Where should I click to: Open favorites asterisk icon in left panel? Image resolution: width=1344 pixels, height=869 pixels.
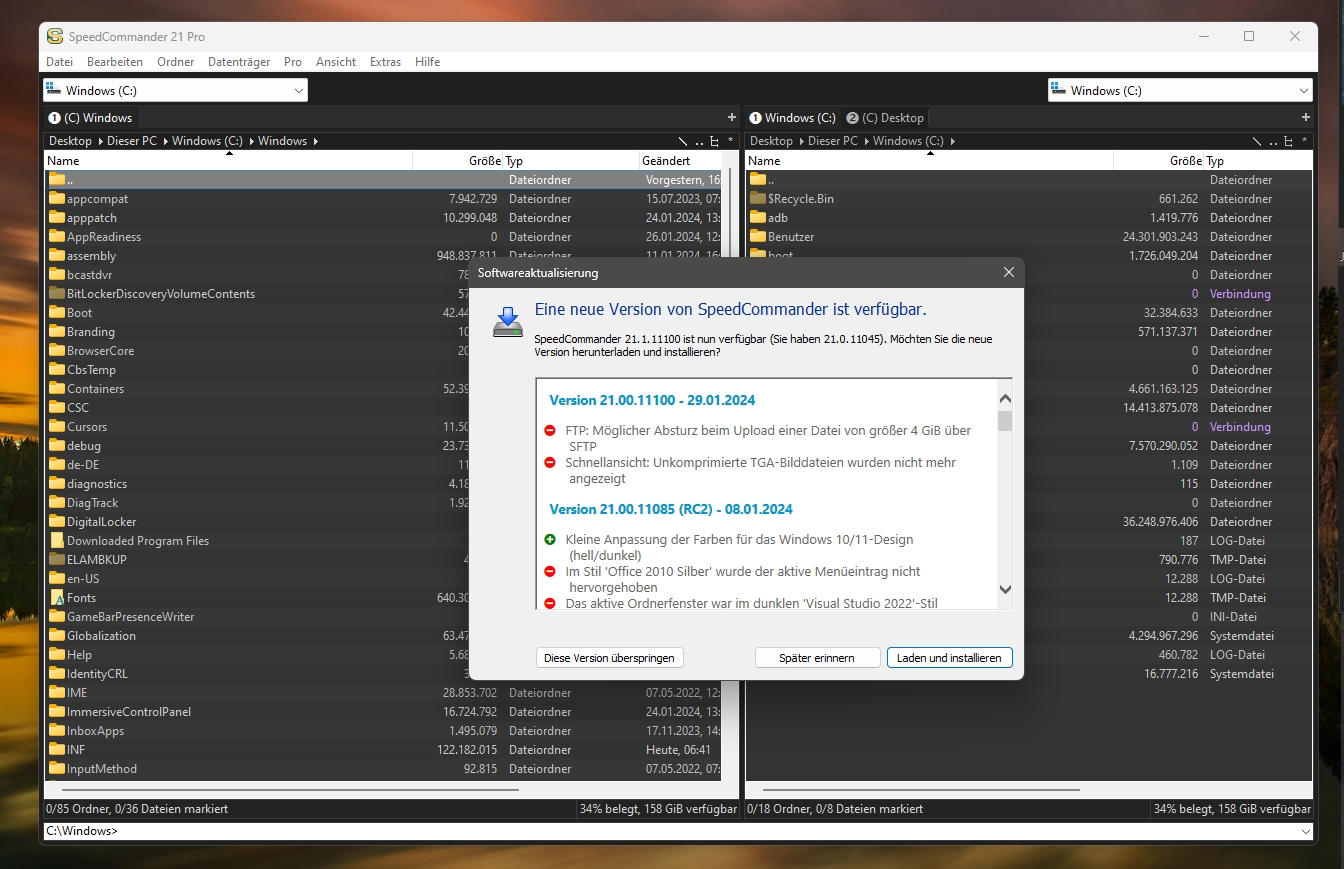click(x=730, y=141)
